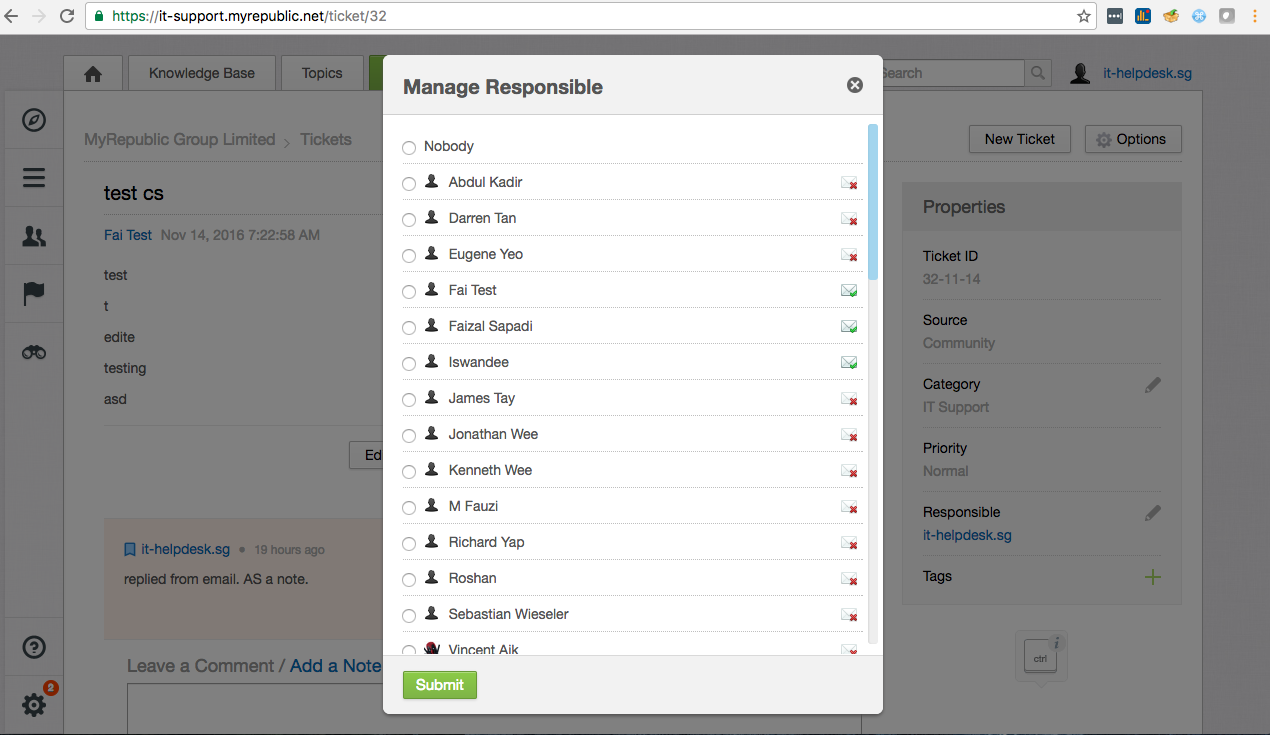Screen dimensions: 1270x735
Task: Edit Responsible with the pencil icon
Action: point(1153,513)
